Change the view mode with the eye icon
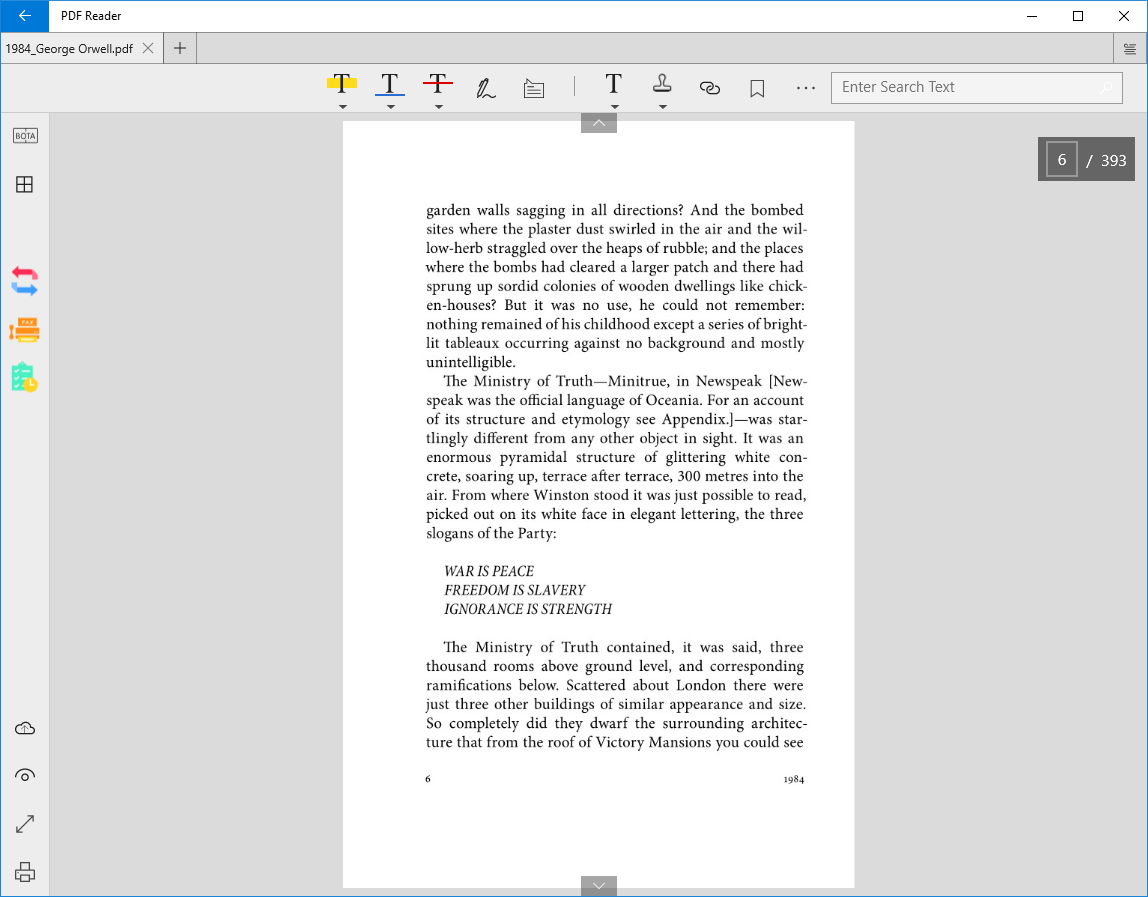The image size is (1148, 897). click(x=25, y=775)
